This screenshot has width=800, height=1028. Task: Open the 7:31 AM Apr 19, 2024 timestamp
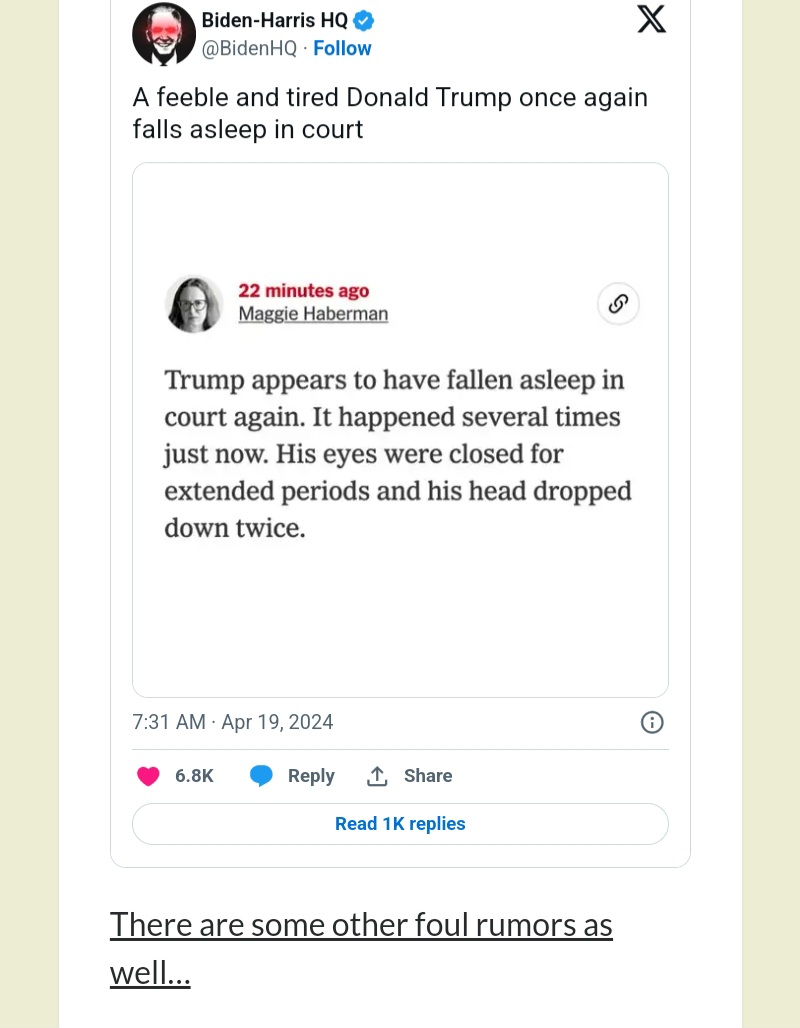point(233,722)
